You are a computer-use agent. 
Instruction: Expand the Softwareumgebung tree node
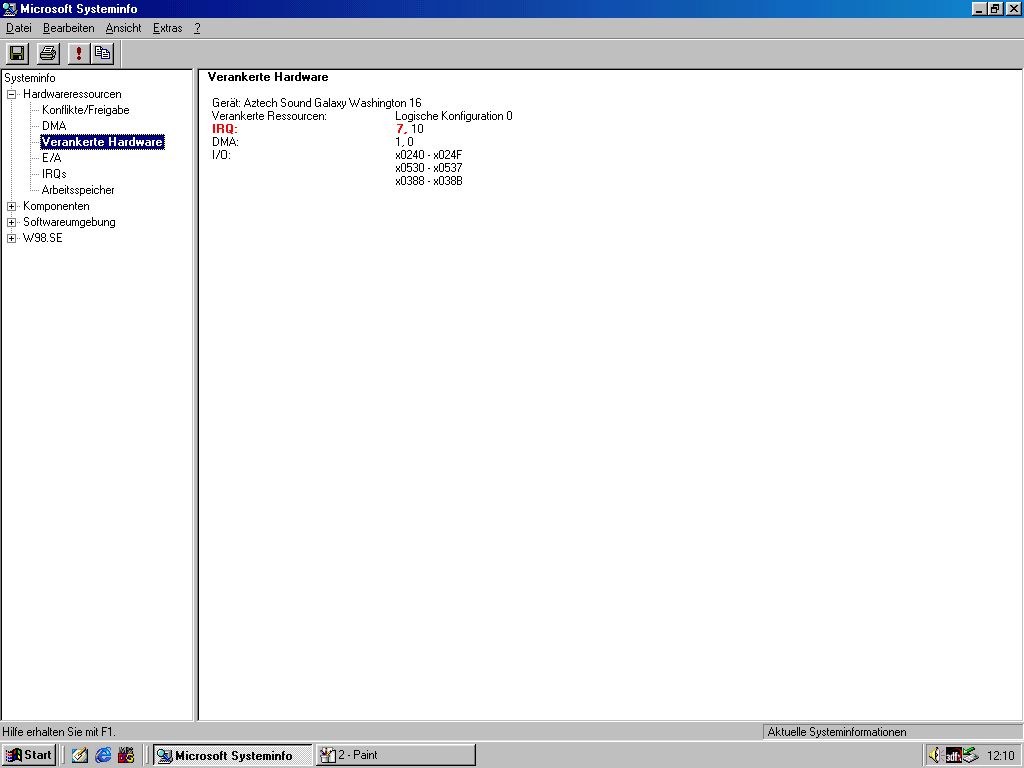click(x=11, y=222)
